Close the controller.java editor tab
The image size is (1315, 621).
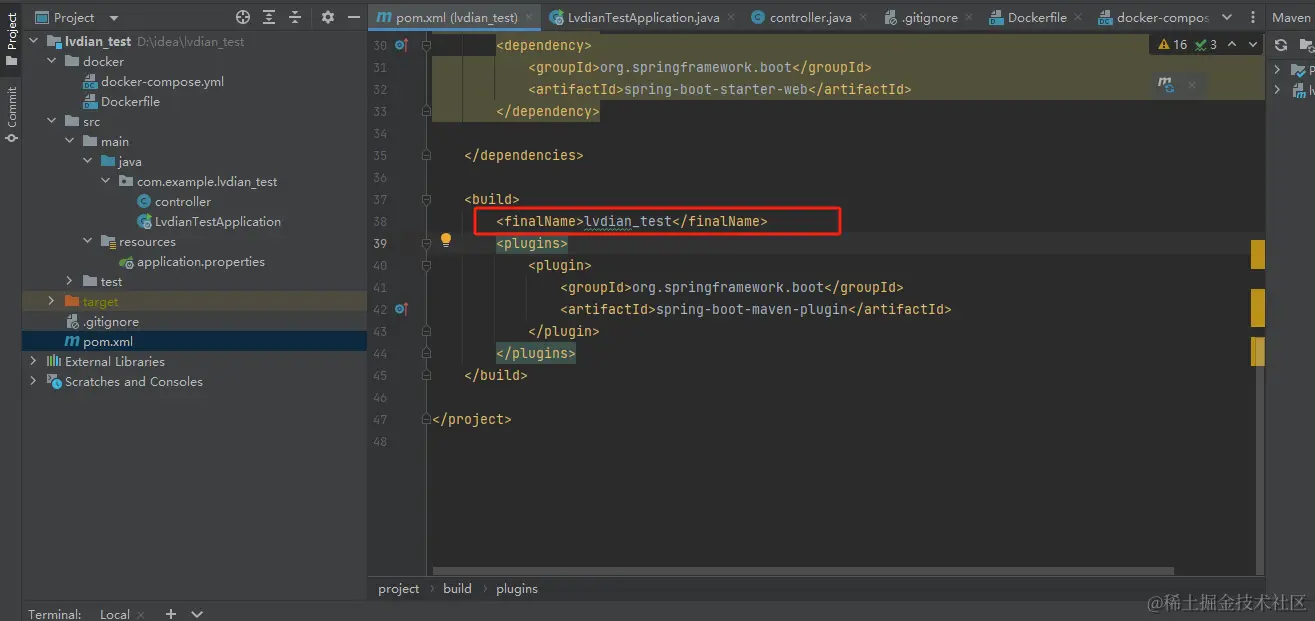864,18
